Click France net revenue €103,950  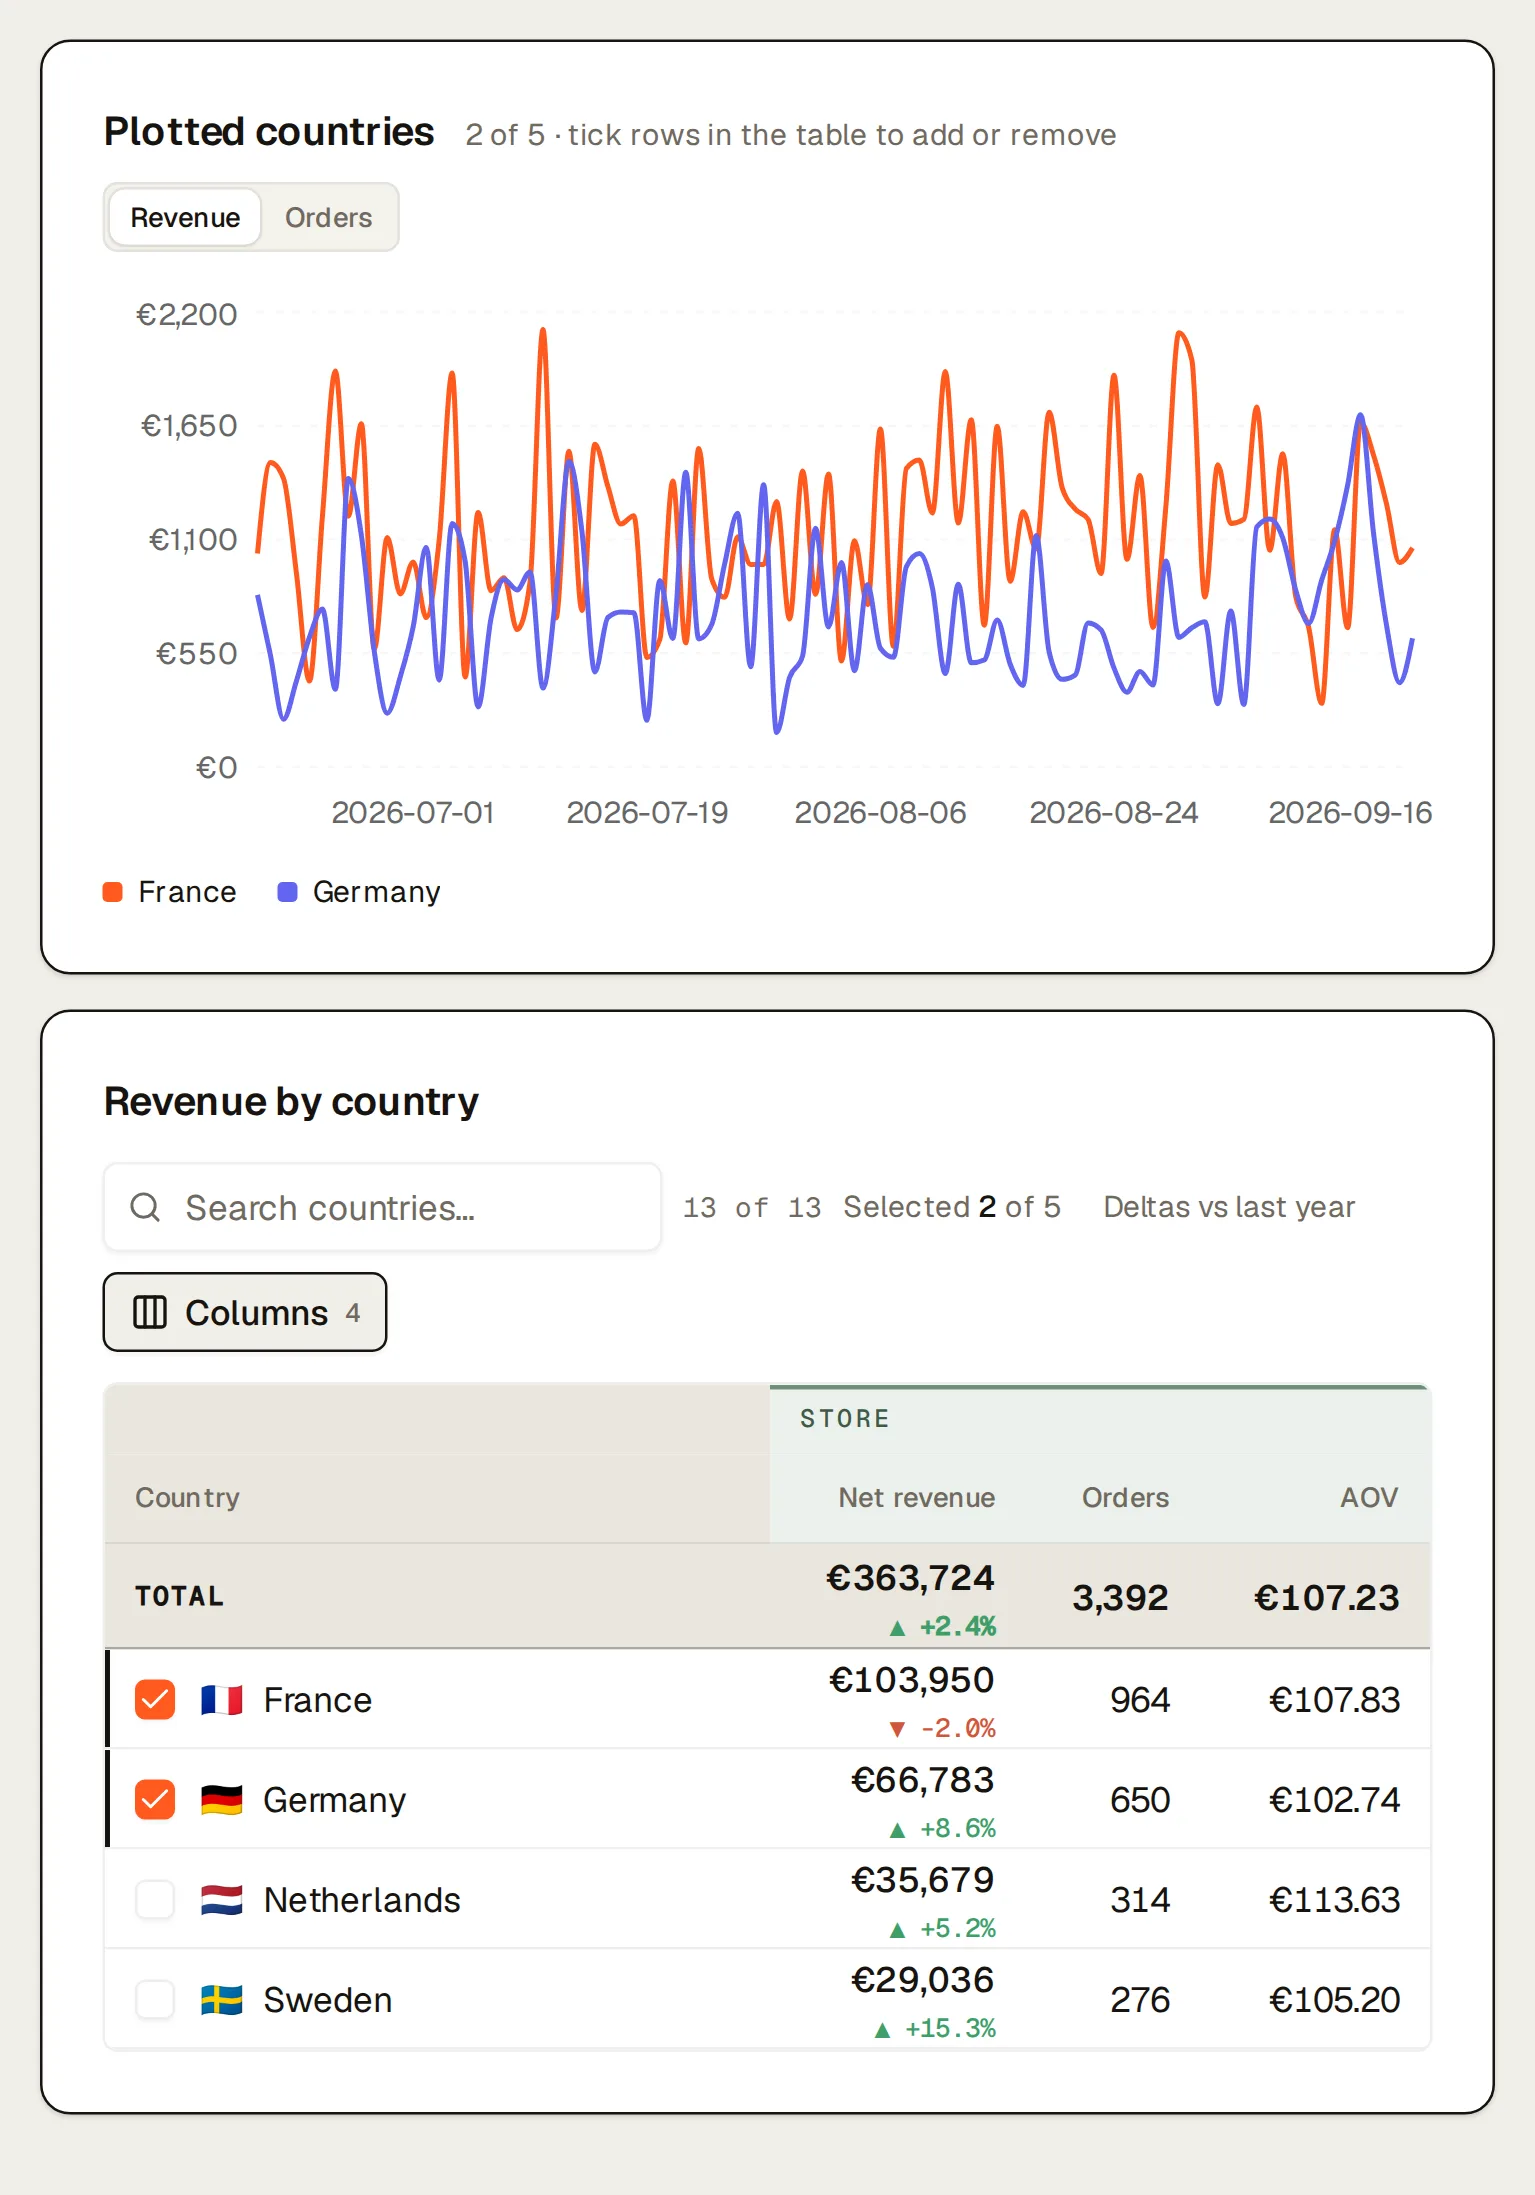[911, 1679]
